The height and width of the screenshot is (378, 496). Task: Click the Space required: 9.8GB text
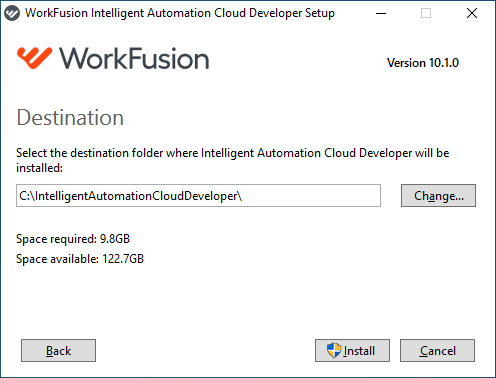coord(73,239)
